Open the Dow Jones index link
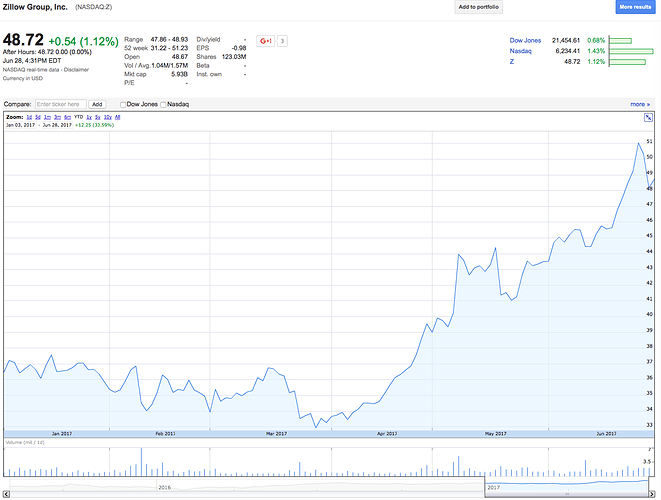This screenshot has height=500, width=661. tap(526, 40)
